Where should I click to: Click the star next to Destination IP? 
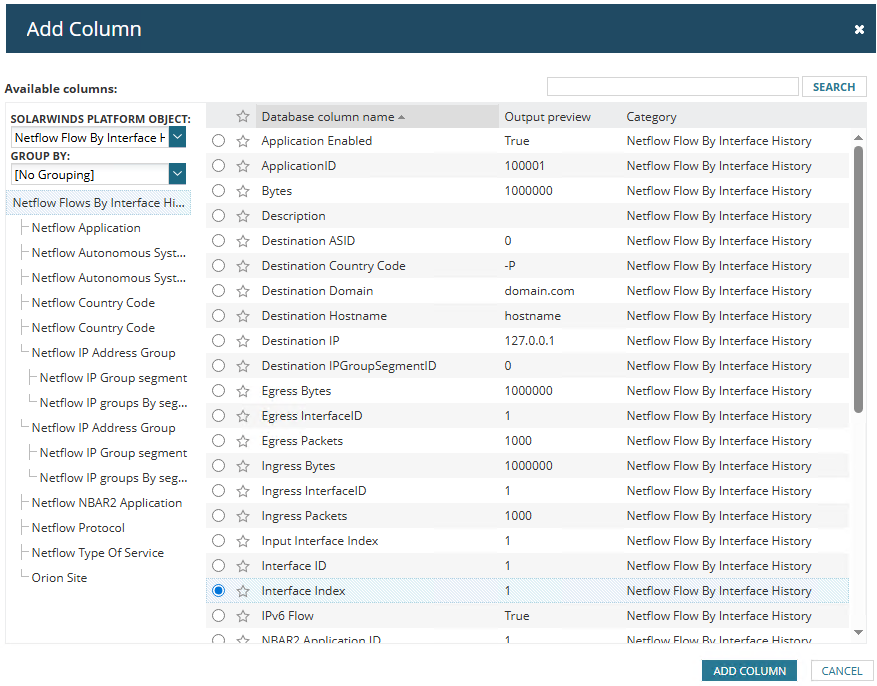coord(243,341)
